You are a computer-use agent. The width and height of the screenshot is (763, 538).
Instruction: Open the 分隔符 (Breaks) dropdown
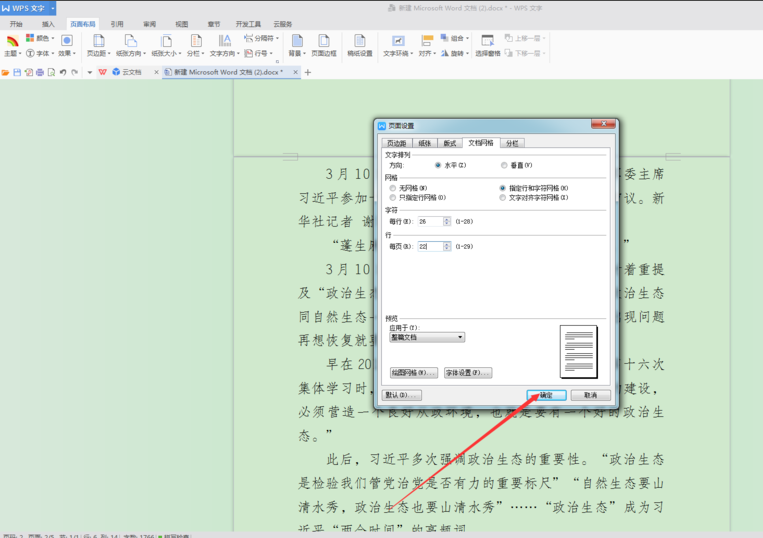click(261, 38)
